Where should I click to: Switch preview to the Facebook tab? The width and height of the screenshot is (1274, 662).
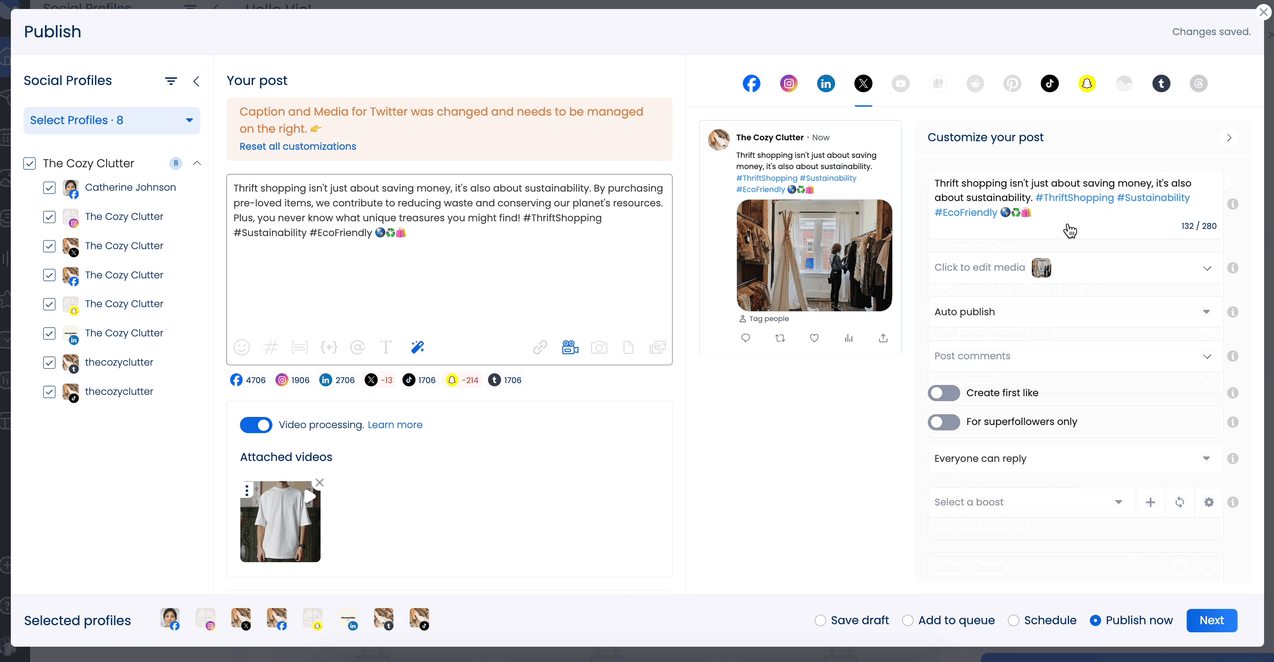coord(751,83)
